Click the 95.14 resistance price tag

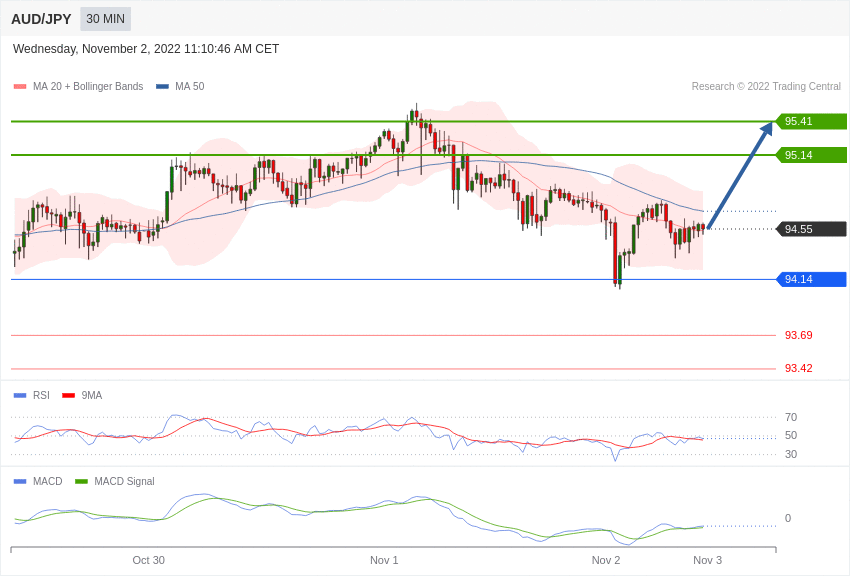812,155
